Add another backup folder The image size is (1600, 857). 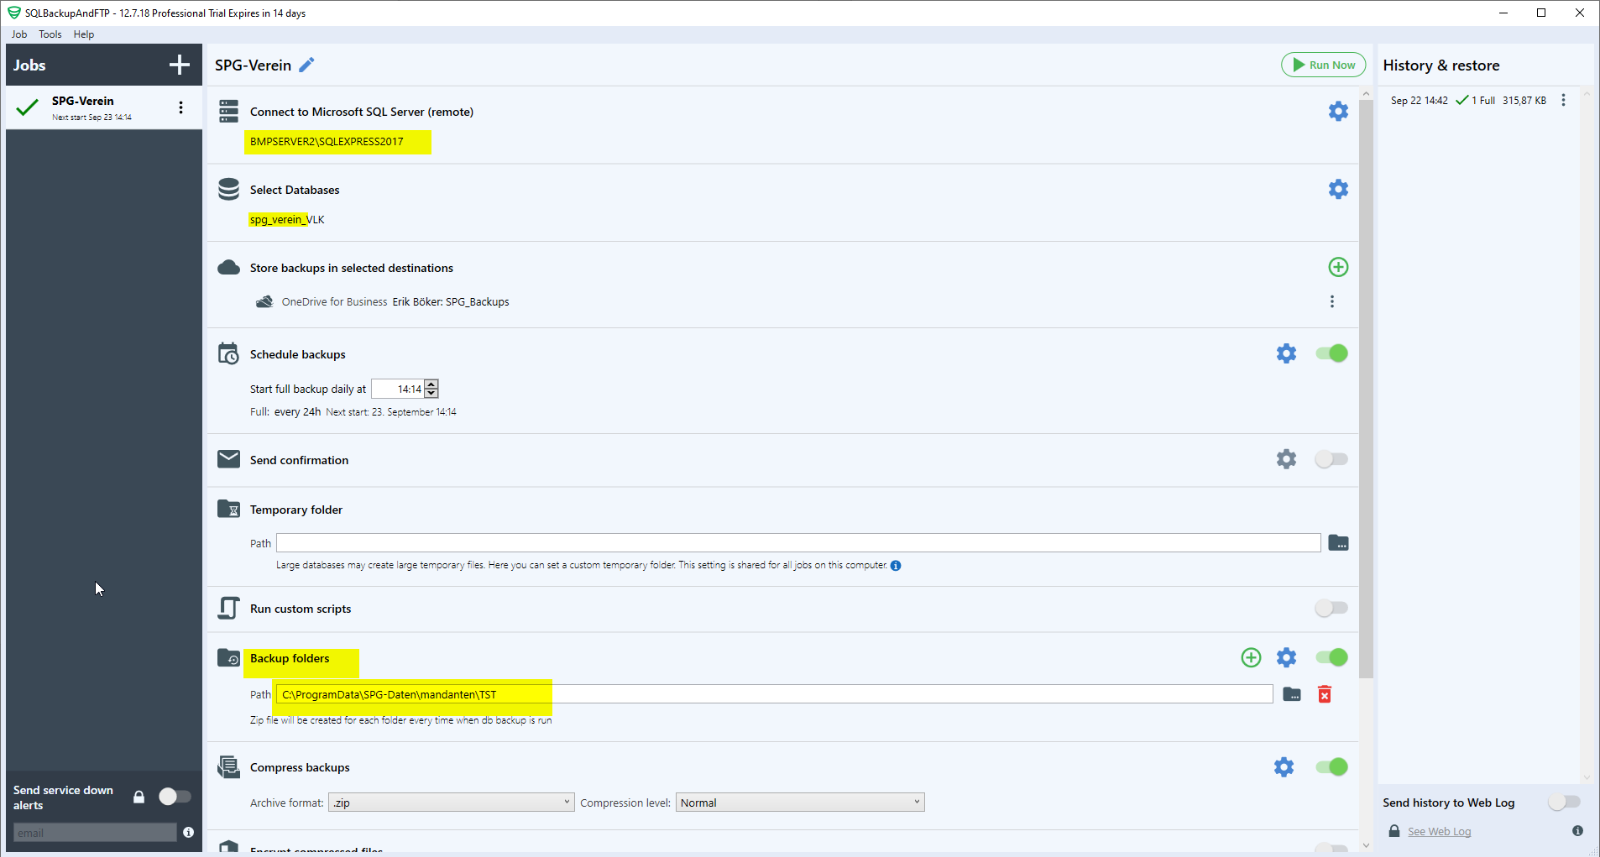(x=1251, y=657)
